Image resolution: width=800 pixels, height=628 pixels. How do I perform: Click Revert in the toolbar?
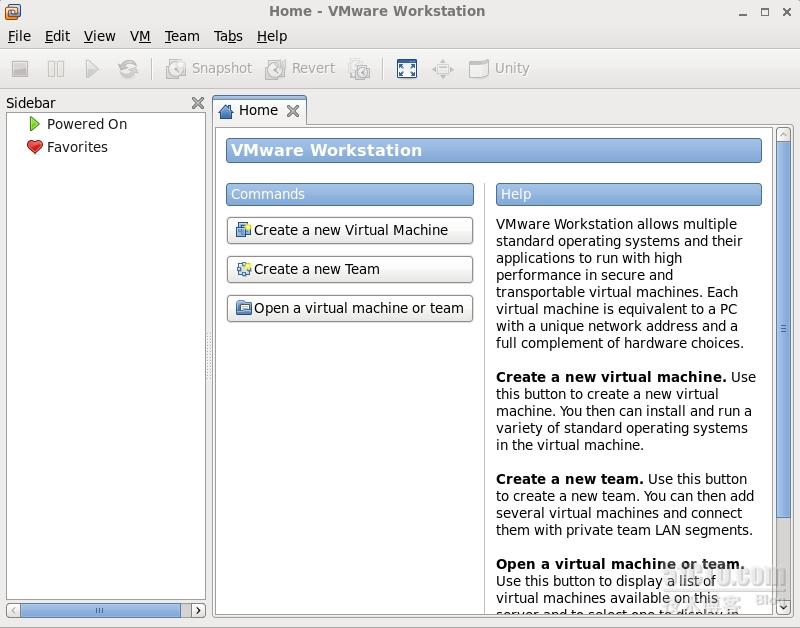(x=300, y=69)
